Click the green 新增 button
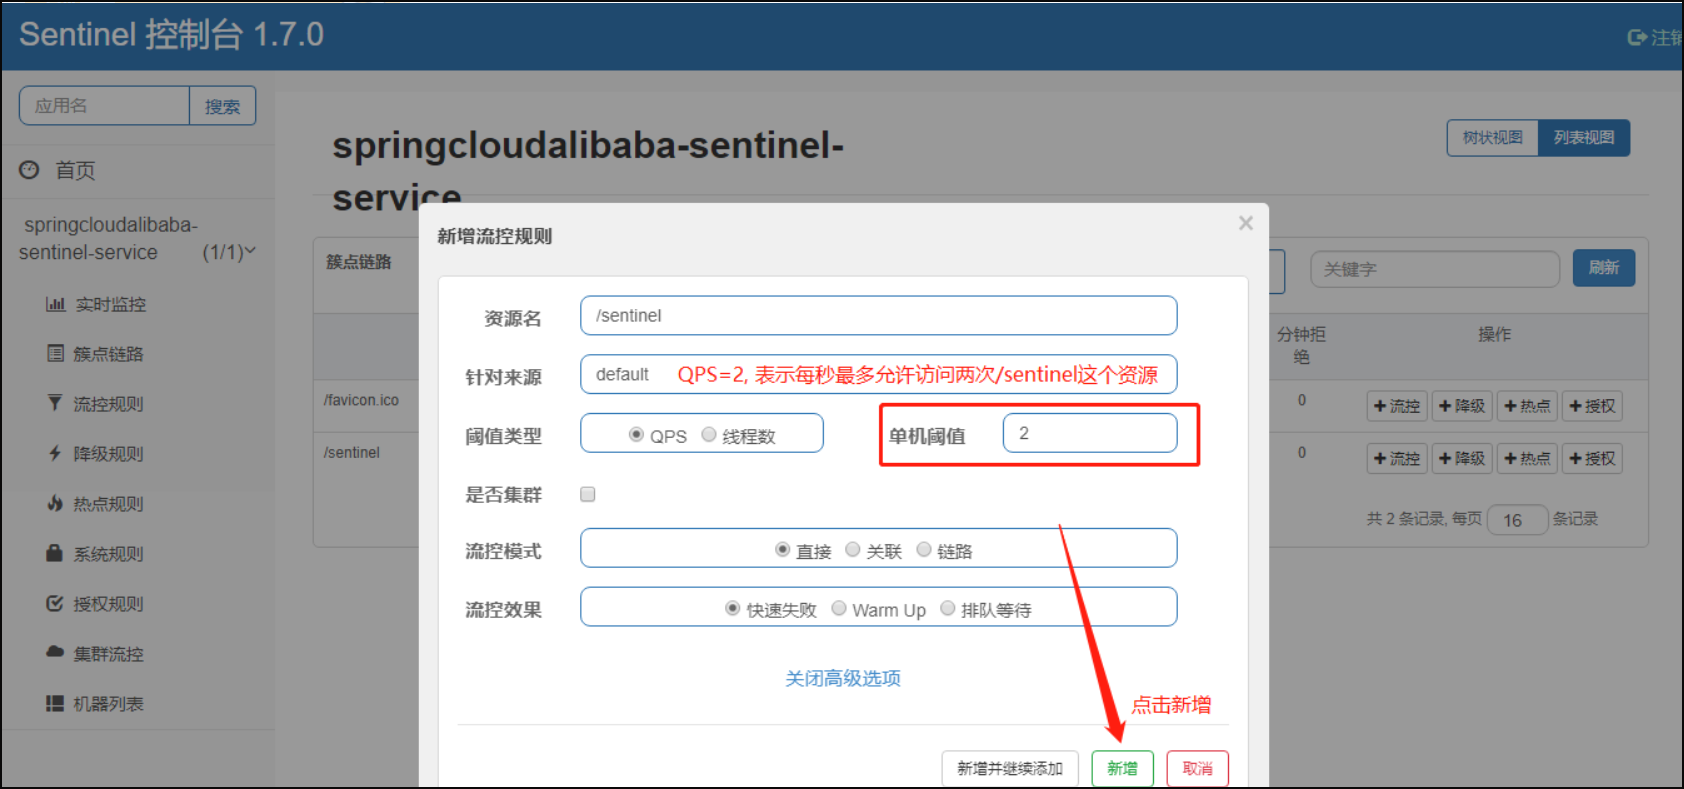This screenshot has width=1684, height=789. pos(1122,768)
